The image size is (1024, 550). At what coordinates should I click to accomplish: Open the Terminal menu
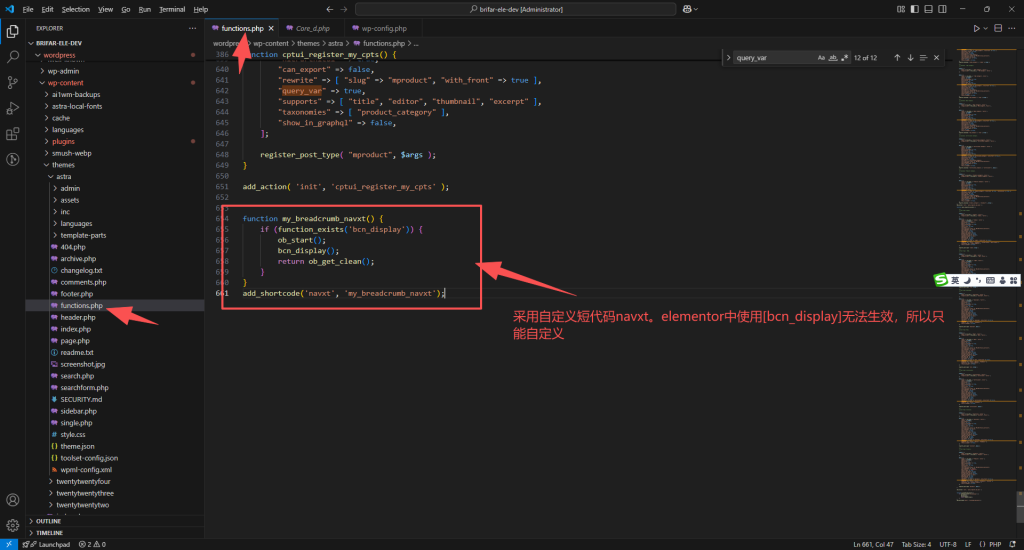click(x=172, y=9)
